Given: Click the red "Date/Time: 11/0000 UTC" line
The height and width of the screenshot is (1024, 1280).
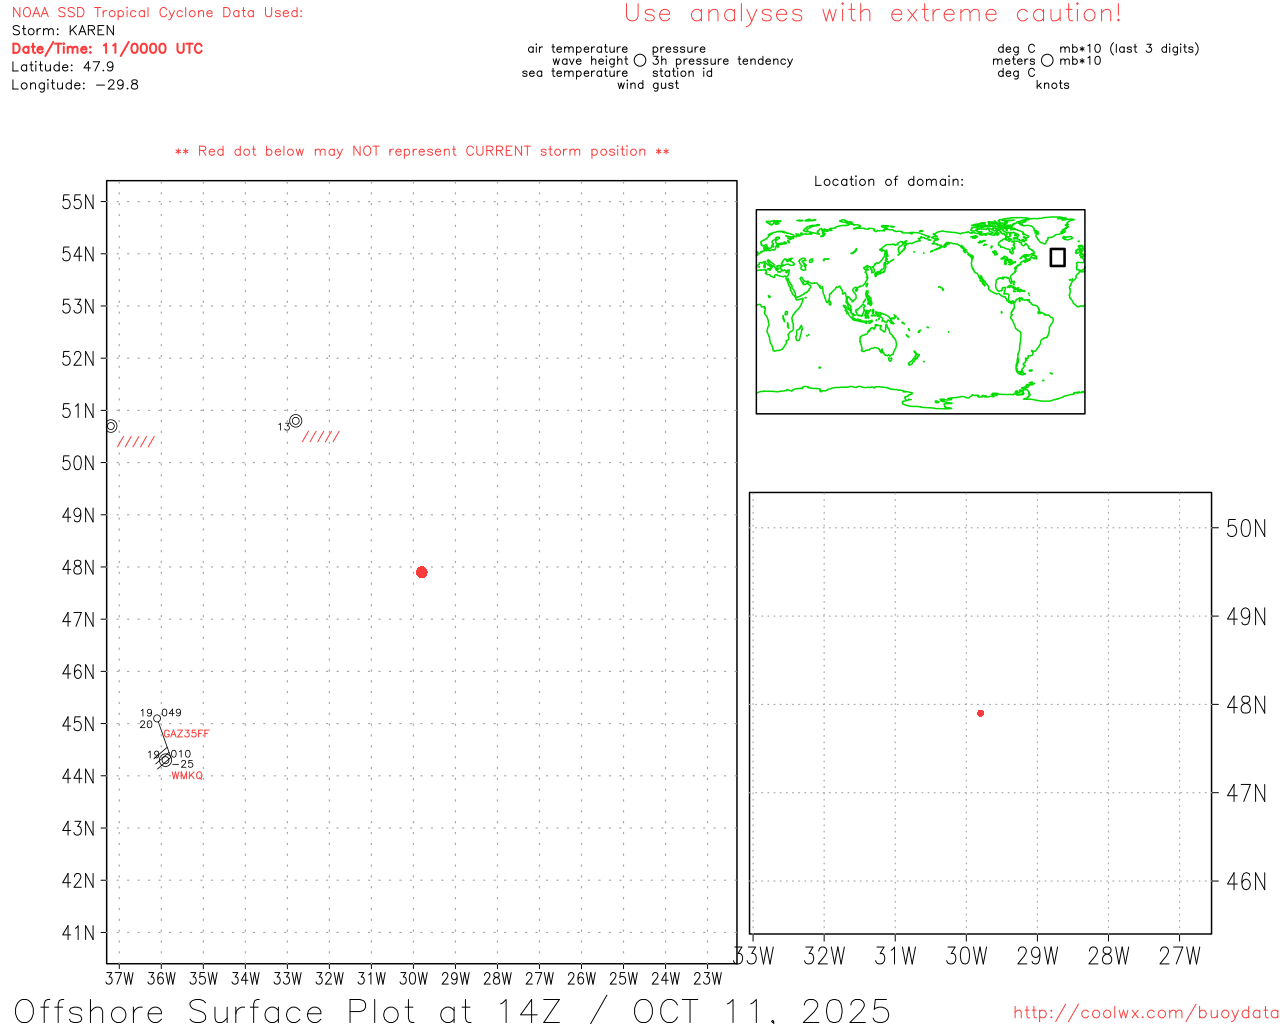Looking at the screenshot, I should [x=107, y=49].
